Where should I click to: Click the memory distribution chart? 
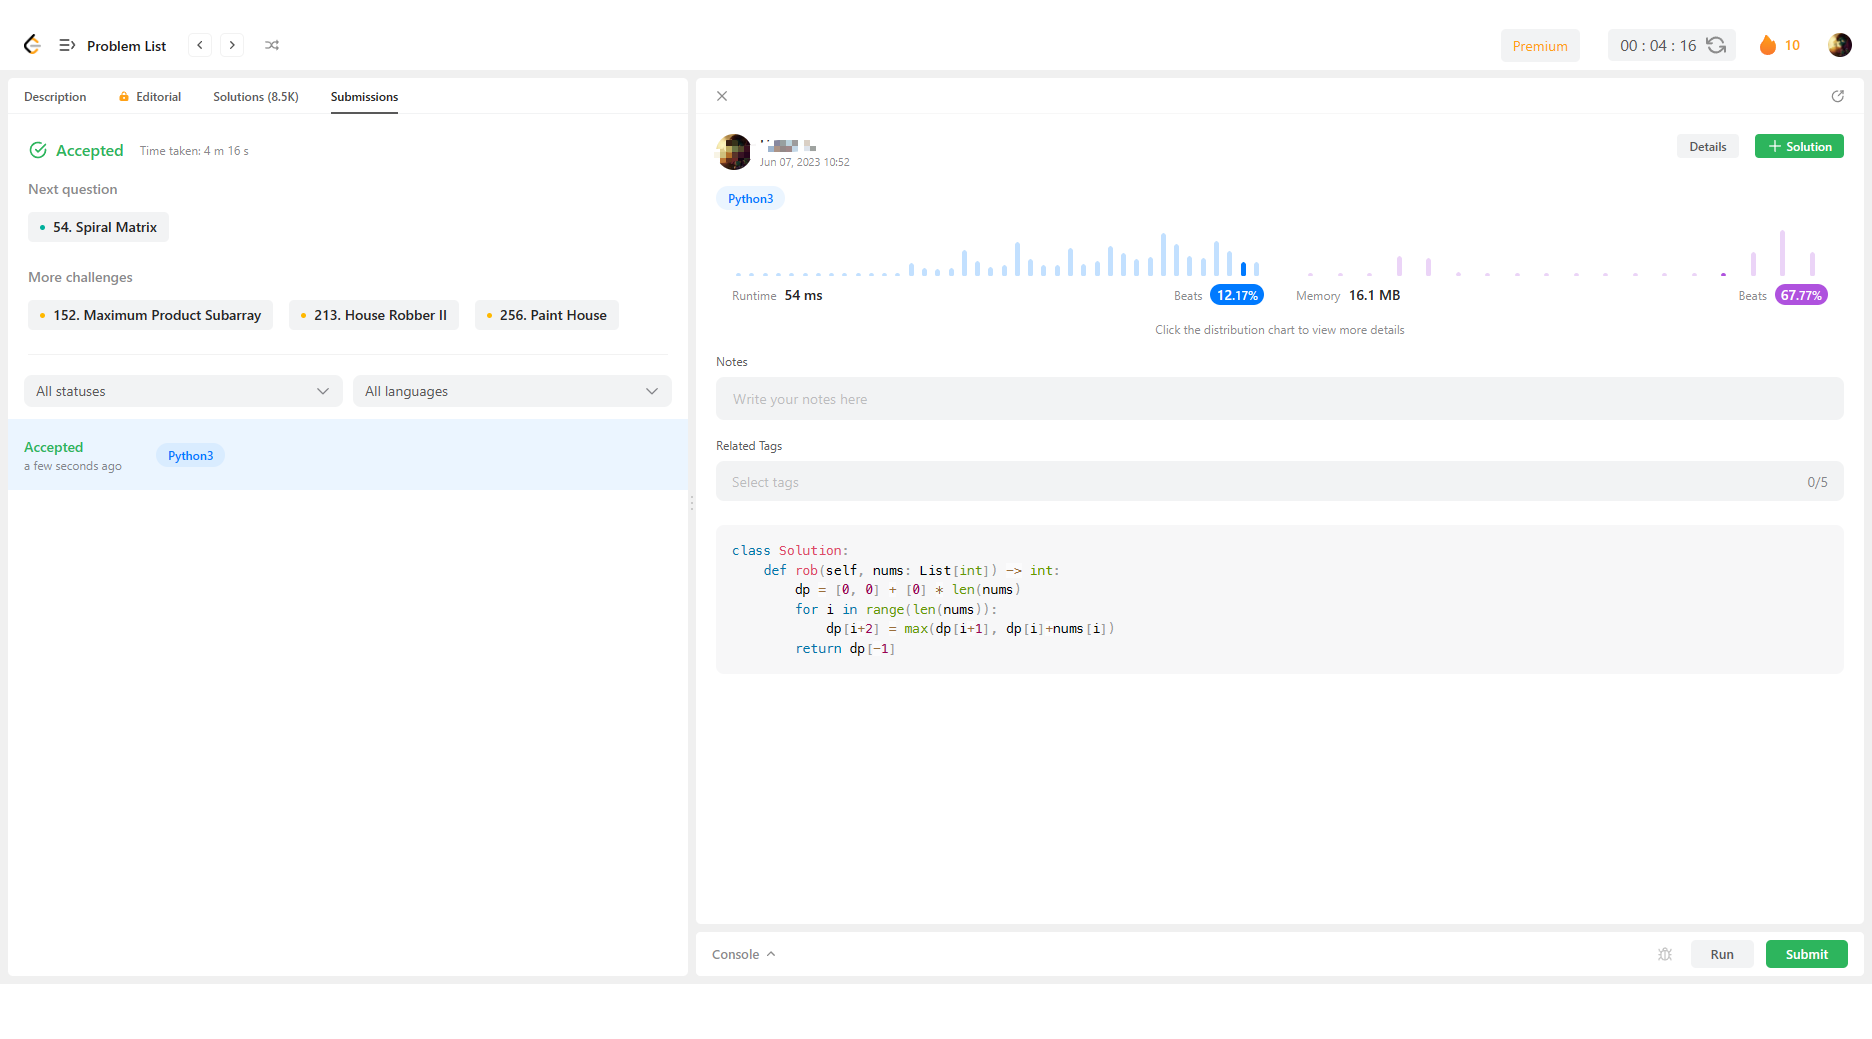tap(1562, 255)
